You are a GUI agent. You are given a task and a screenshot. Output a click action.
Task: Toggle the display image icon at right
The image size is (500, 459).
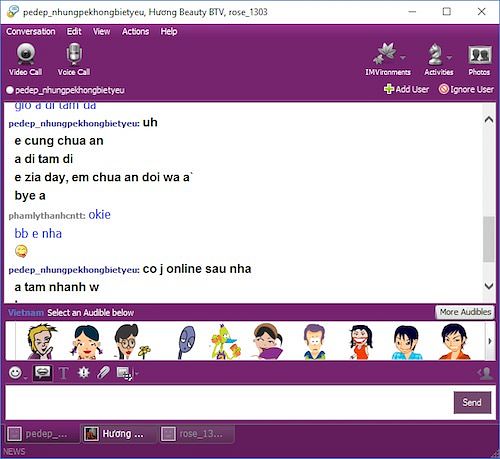[485, 373]
